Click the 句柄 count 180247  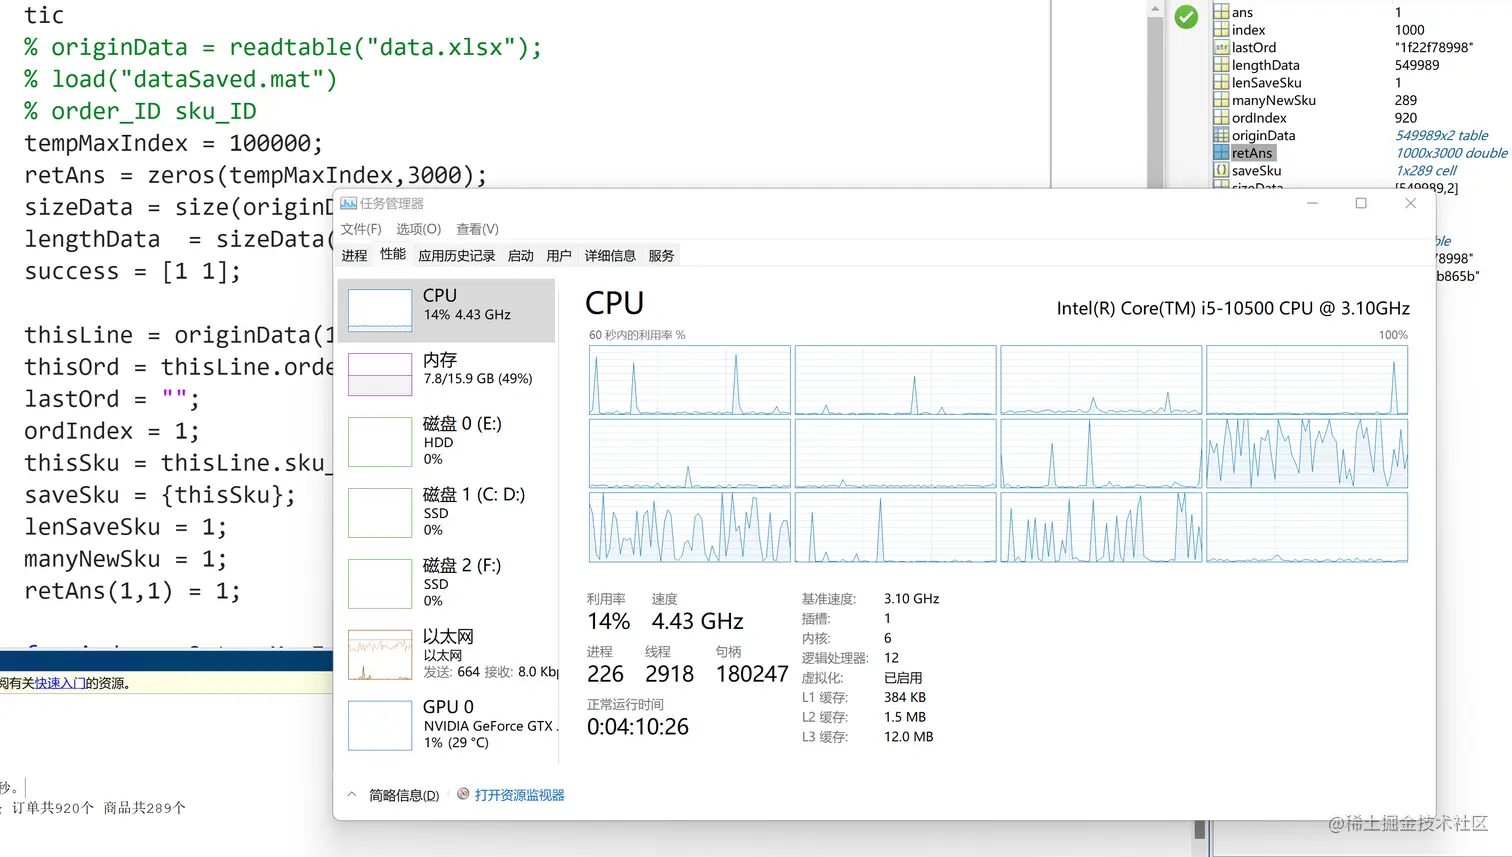click(752, 674)
